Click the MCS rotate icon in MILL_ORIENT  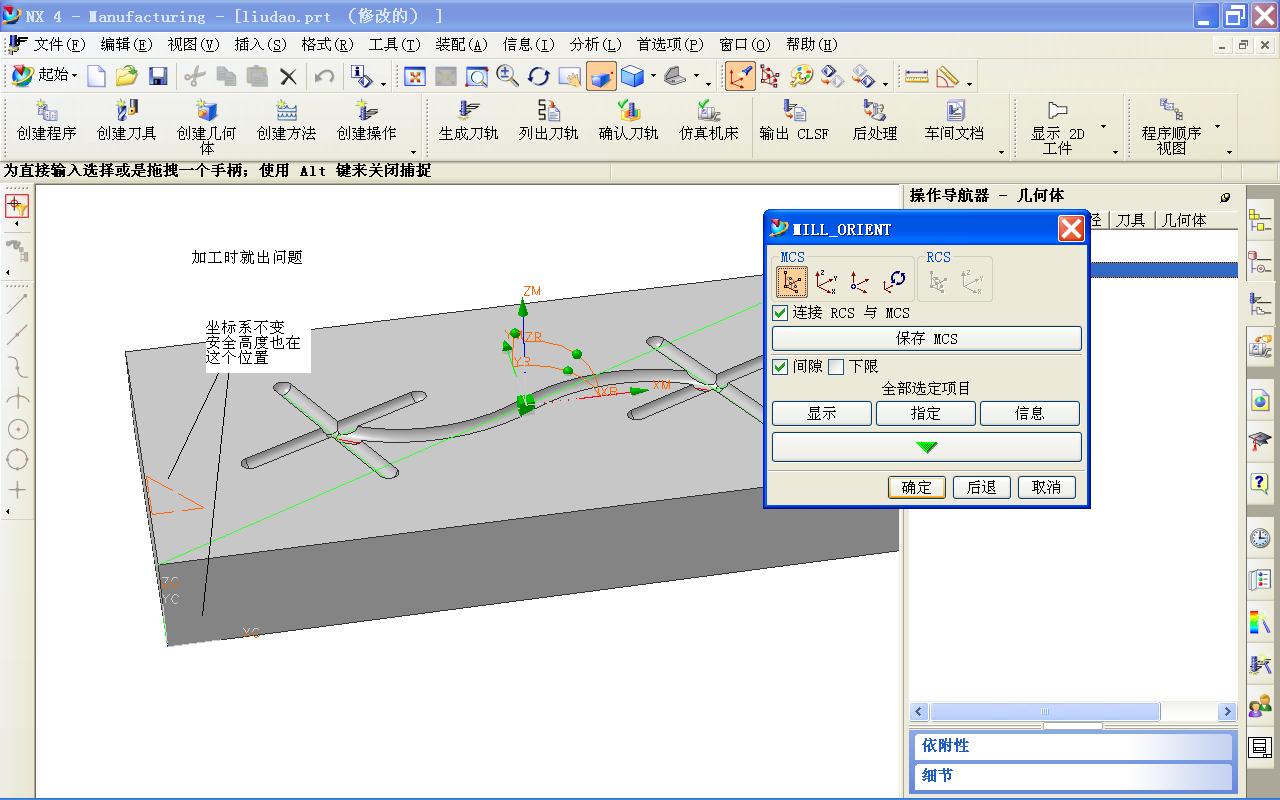pos(896,282)
